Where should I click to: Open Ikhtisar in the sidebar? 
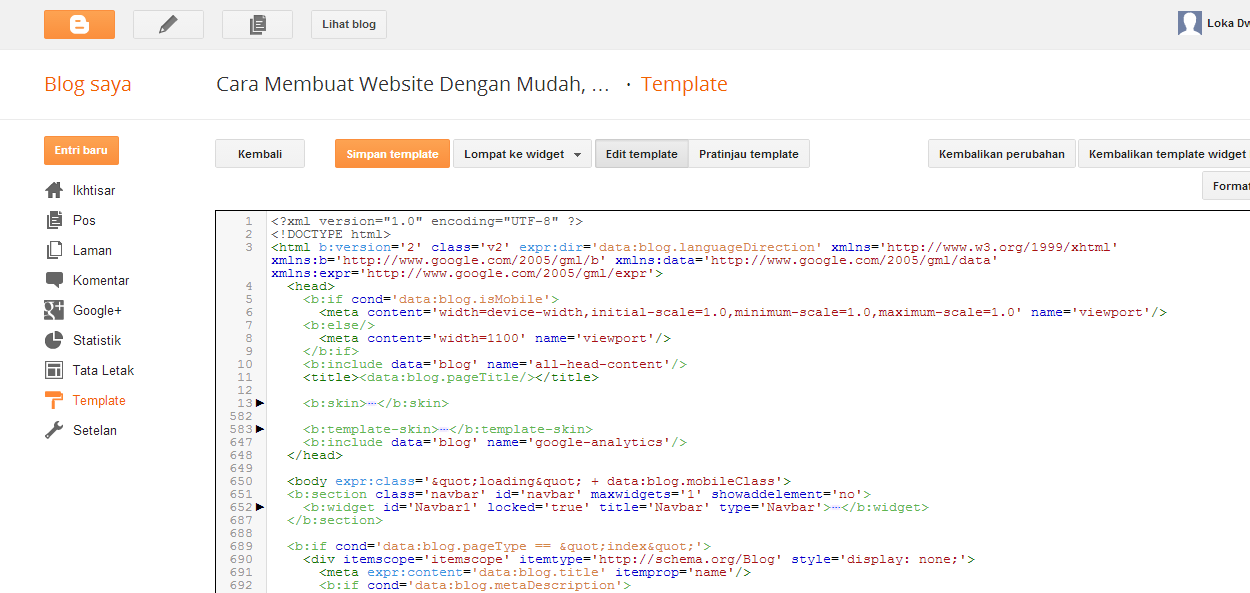click(x=94, y=190)
